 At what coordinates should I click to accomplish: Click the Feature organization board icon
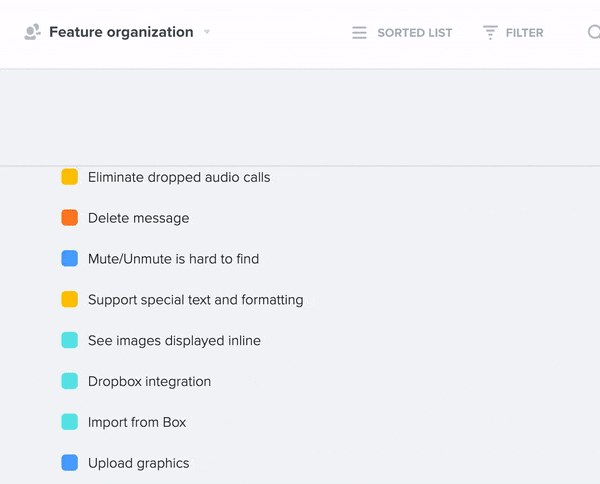pos(33,32)
